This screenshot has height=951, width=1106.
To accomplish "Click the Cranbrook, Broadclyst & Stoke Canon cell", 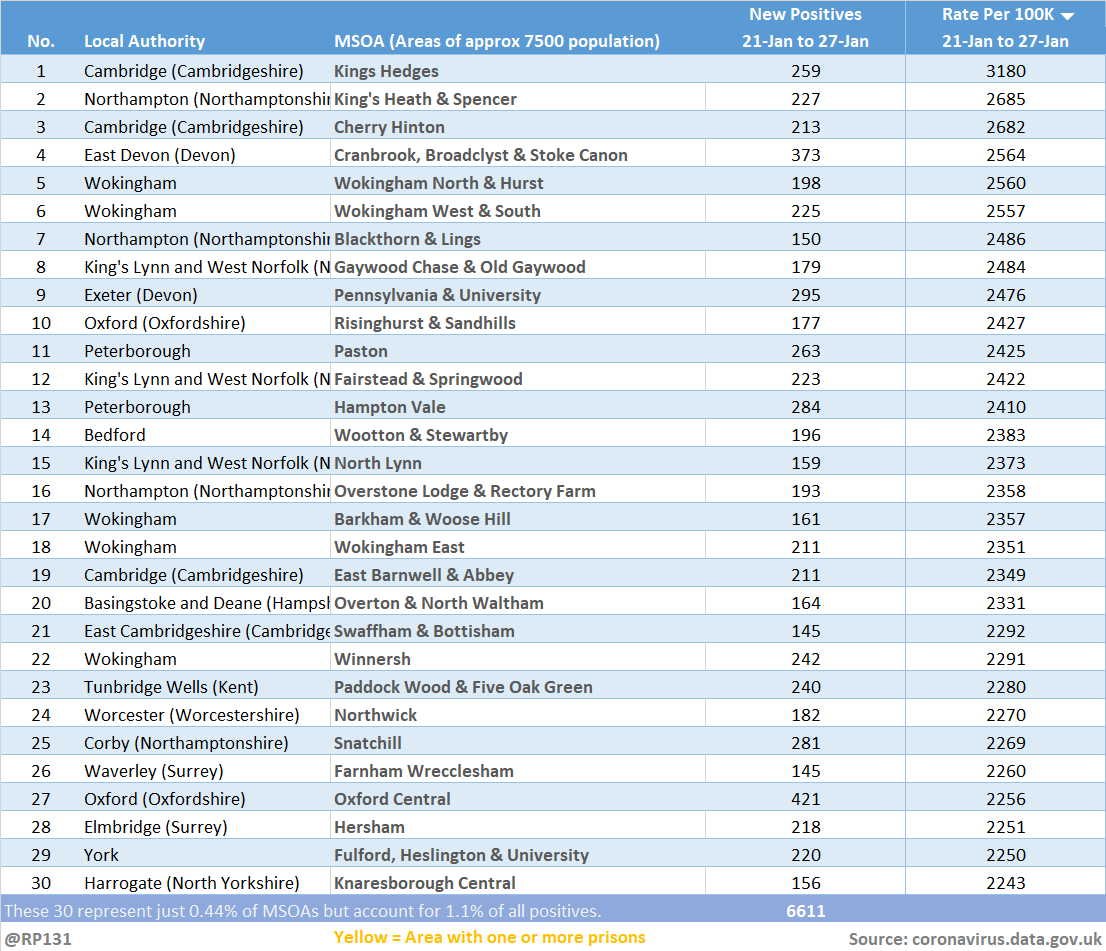I will pyautogui.click(x=480, y=155).
